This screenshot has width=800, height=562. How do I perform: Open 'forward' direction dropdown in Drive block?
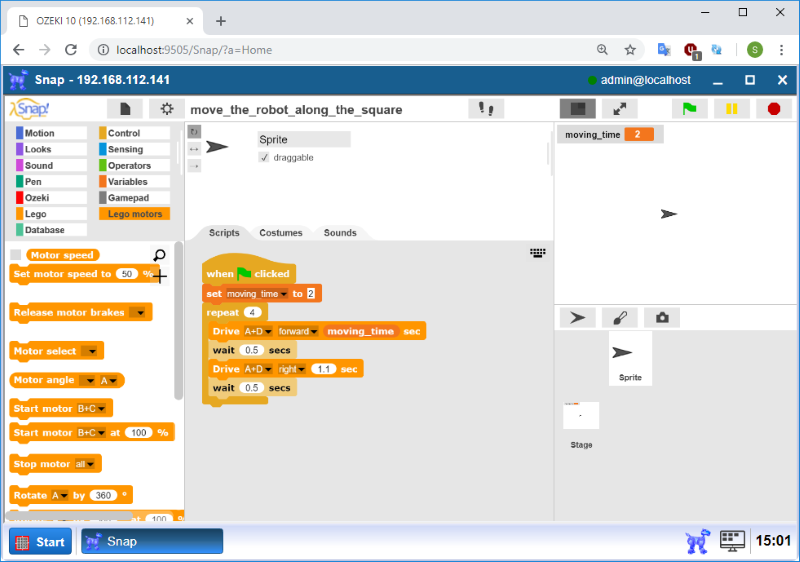coord(297,331)
